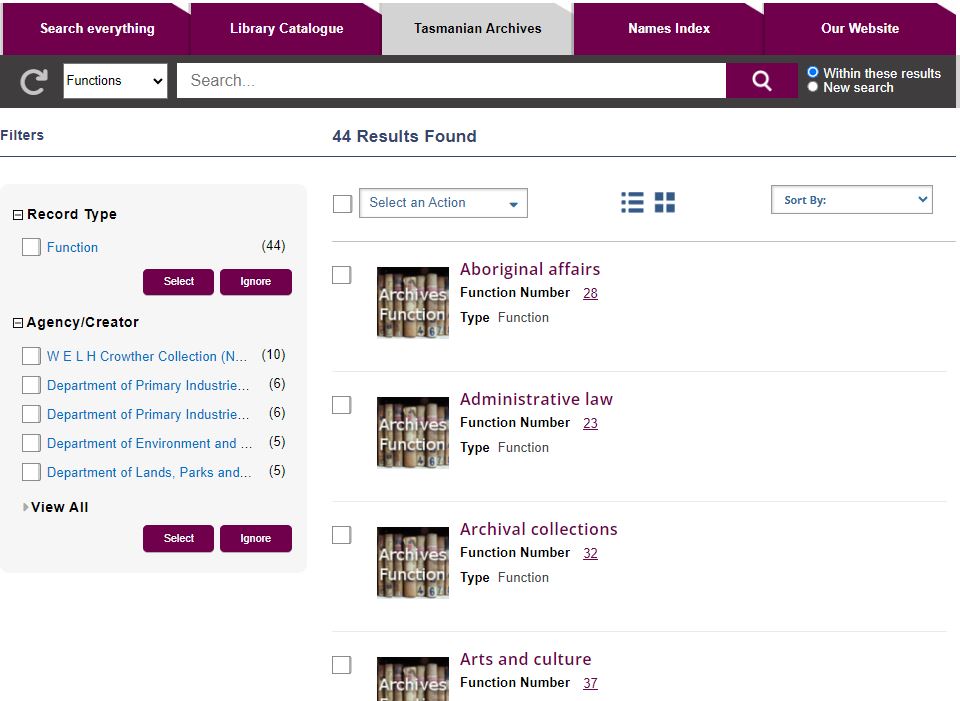Click into the Search text field
Screen dimensions: 960x701
coord(450,81)
